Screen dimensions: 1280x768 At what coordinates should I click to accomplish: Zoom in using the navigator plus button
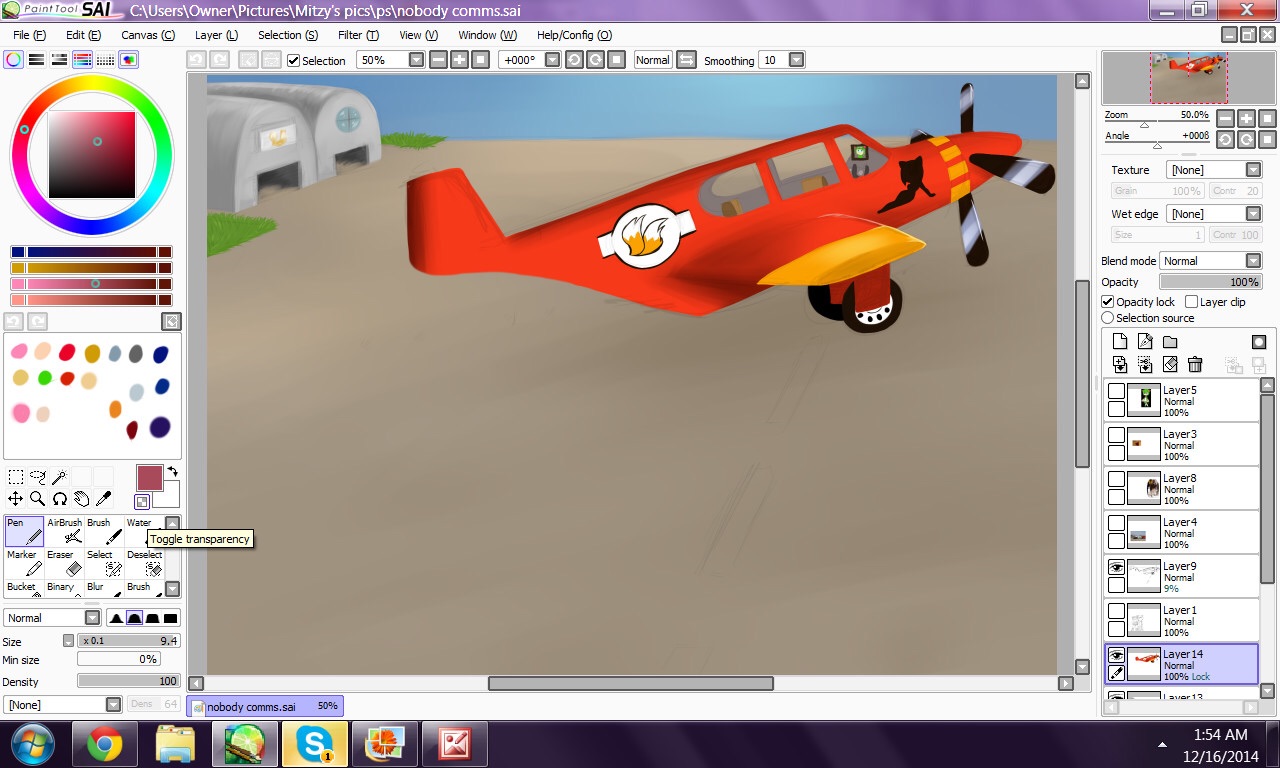coord(1246,118)
